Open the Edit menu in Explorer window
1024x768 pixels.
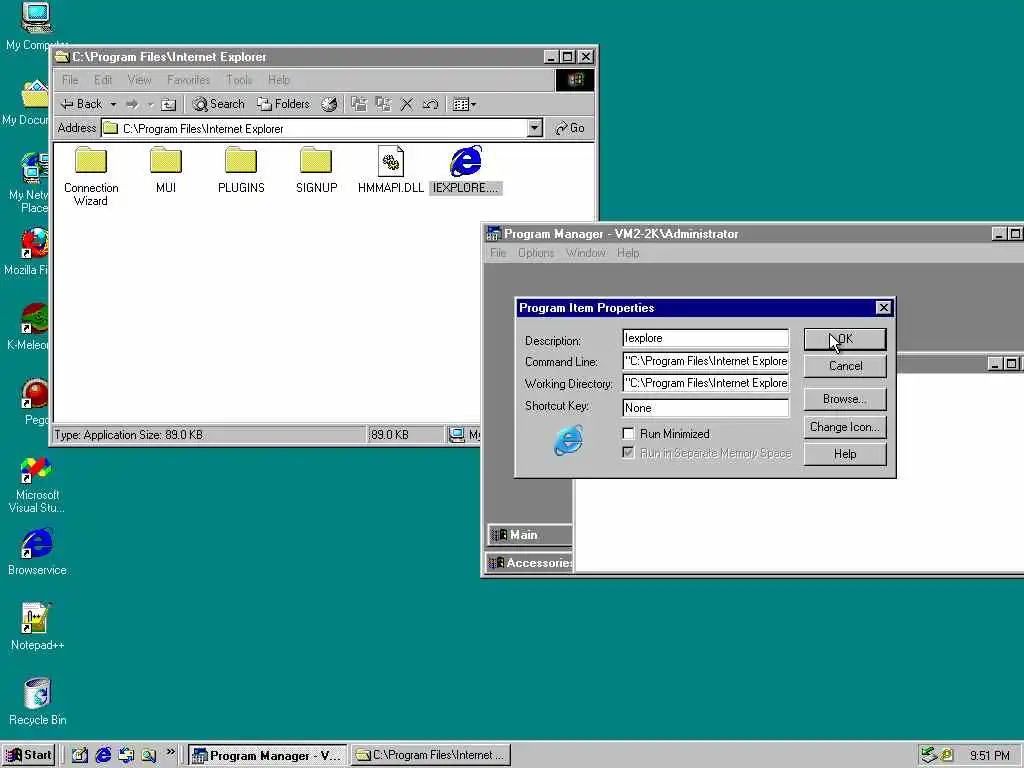tap(103, 80)
